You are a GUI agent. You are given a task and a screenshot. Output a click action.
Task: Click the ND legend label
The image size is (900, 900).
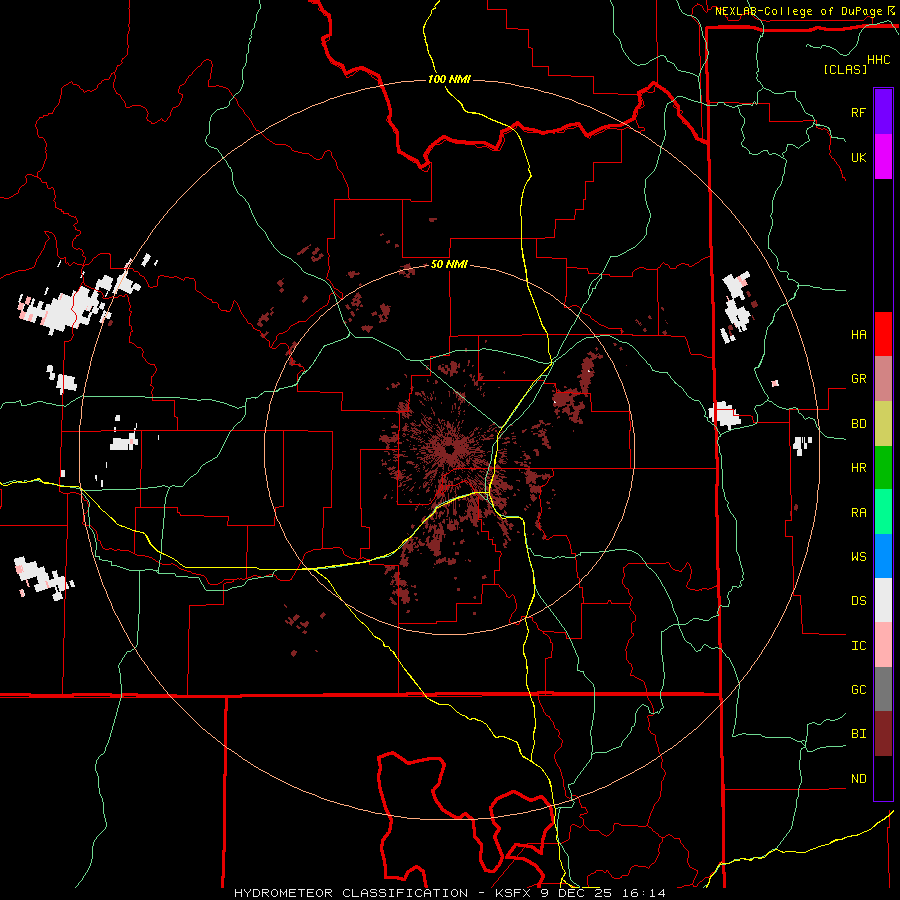[858, 778]
